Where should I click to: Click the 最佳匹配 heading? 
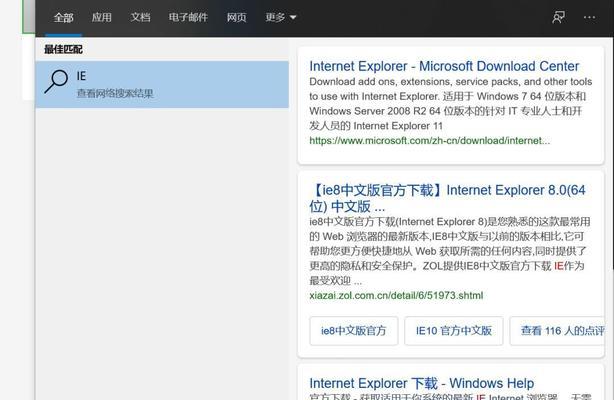[x=63, y=49]
